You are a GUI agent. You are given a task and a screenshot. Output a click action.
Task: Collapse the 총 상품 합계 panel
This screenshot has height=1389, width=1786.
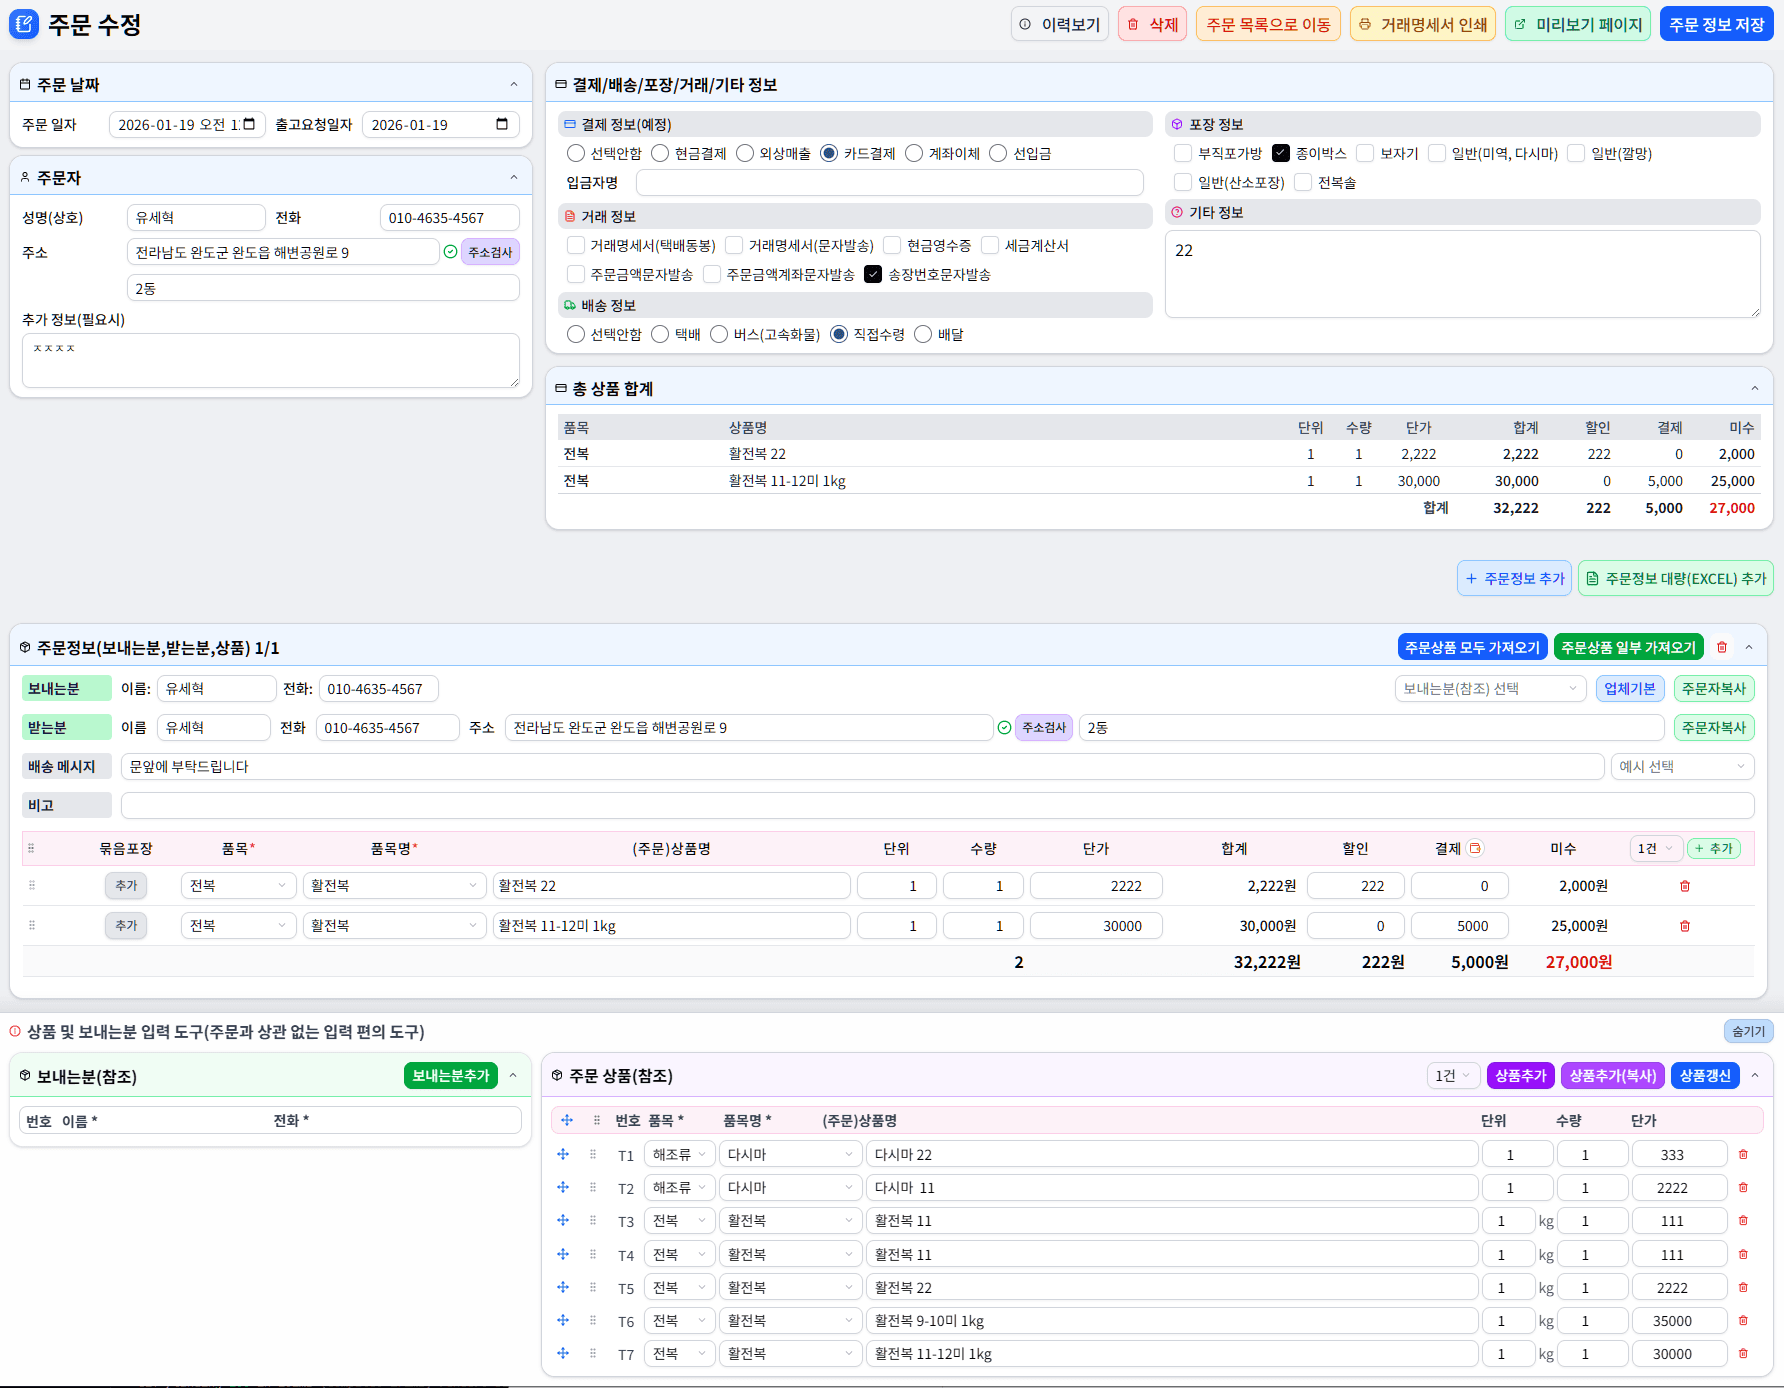tap(1754, 388)
